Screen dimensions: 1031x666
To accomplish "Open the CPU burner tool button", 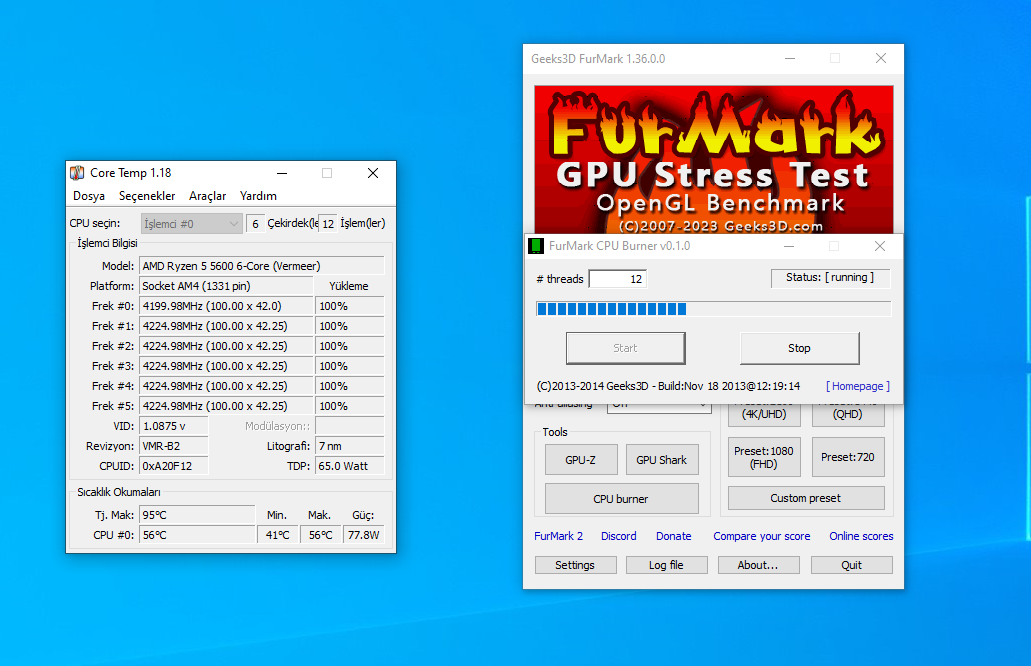I will click(x=621, y=499).
